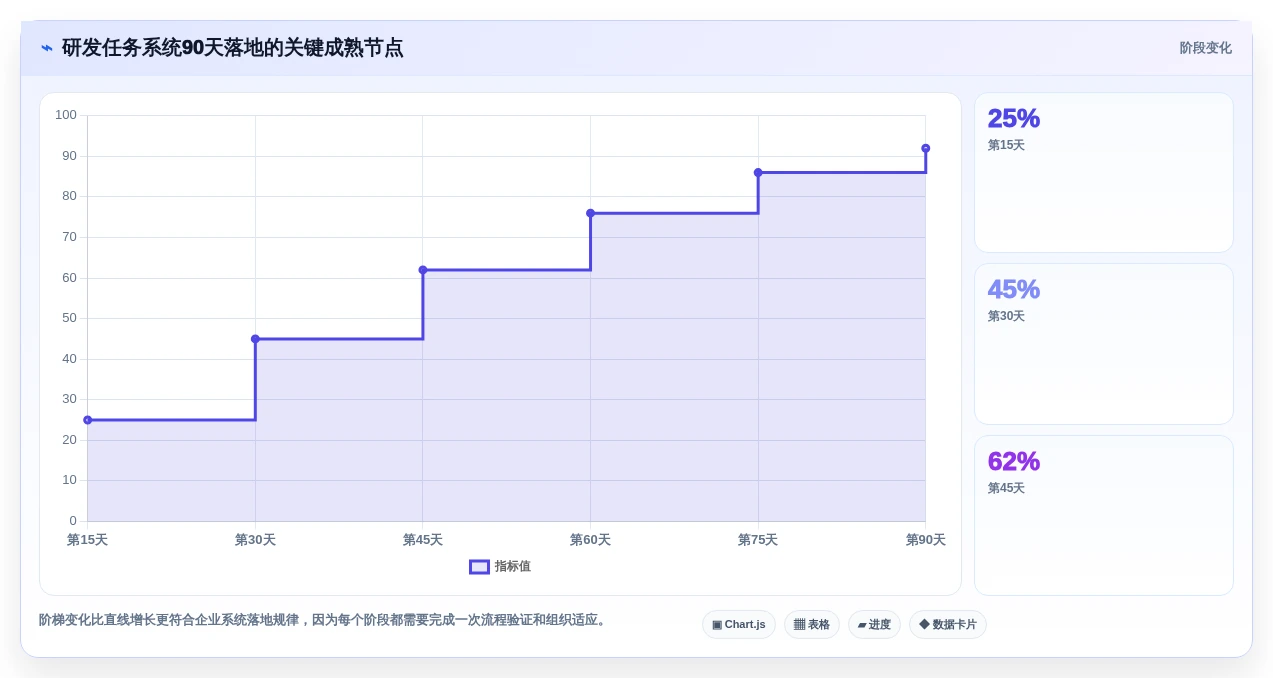Click the data point at 第45天
This screenshot has width=1273, height=678.
click(x=423, y=270)
